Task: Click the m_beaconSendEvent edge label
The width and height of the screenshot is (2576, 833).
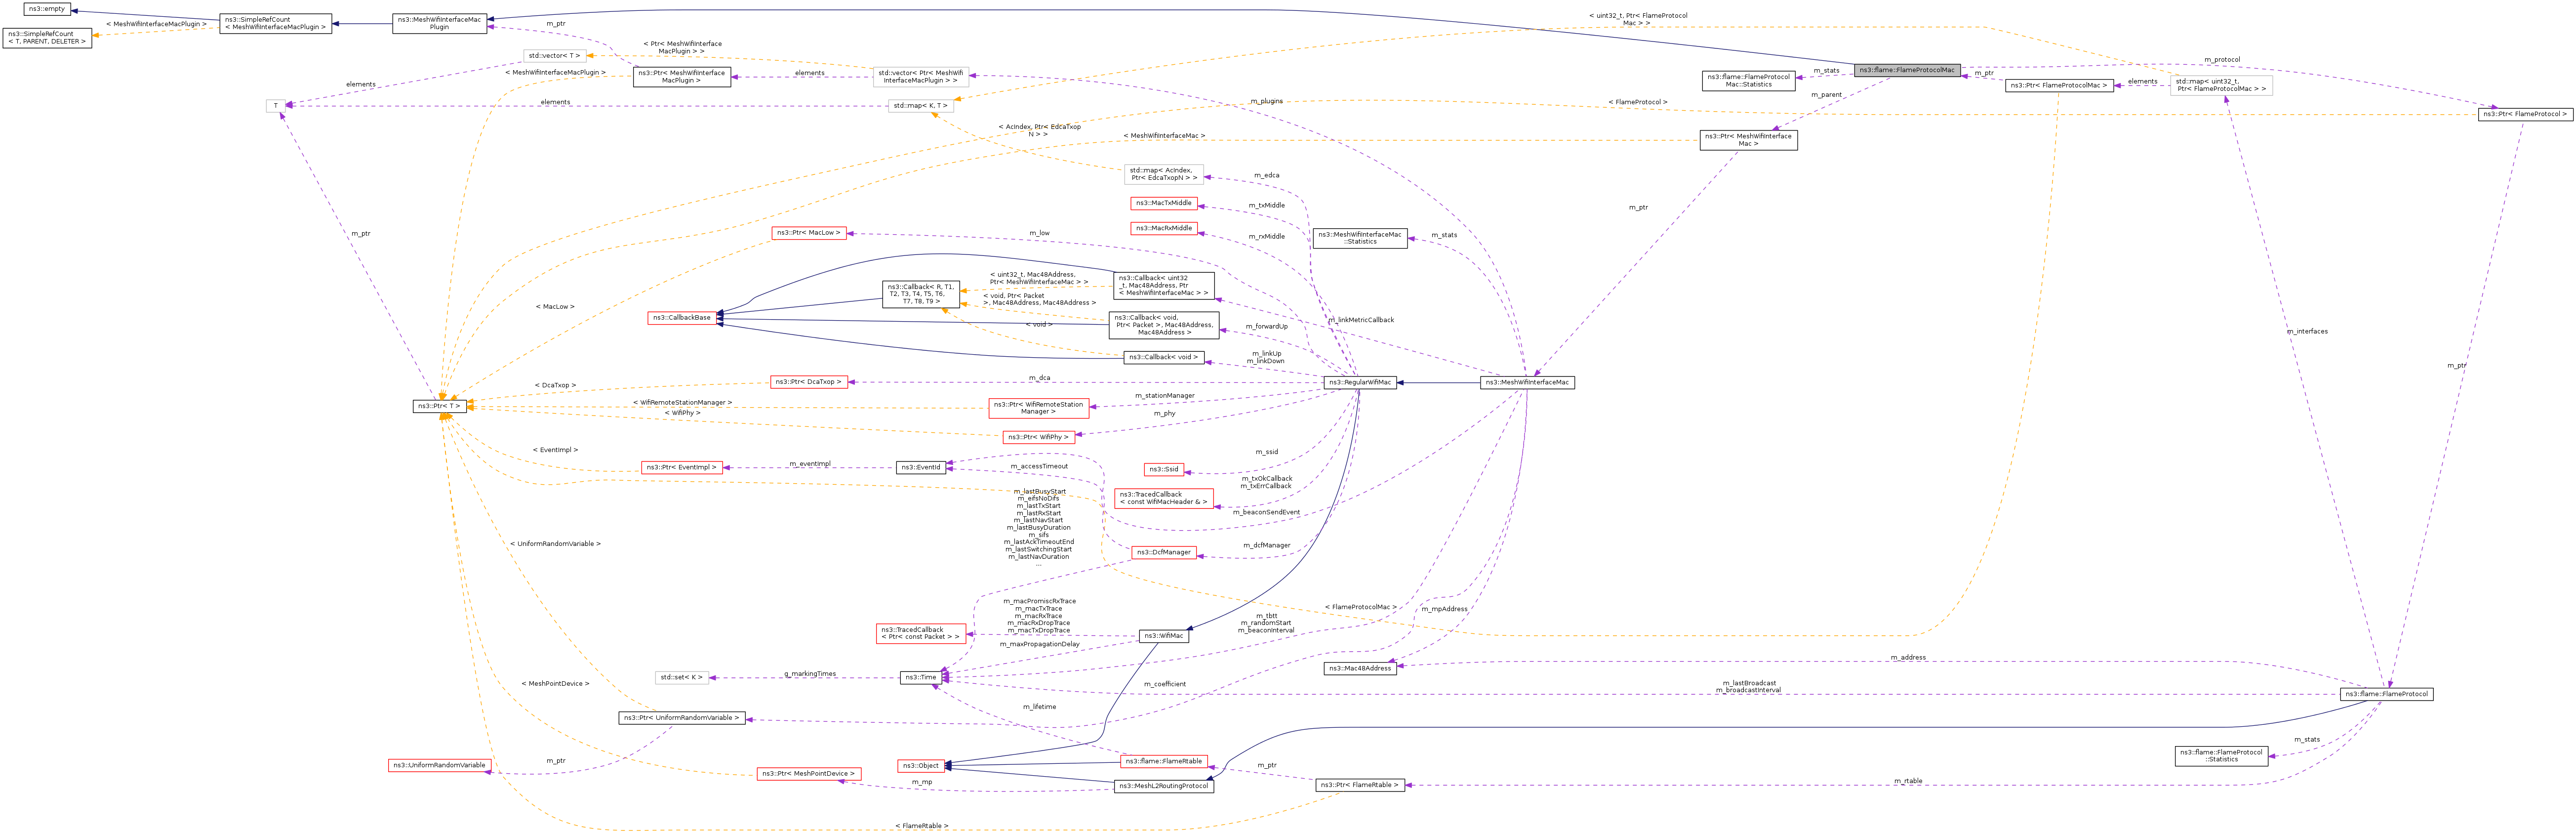Action: click(x=1266, y=512)
